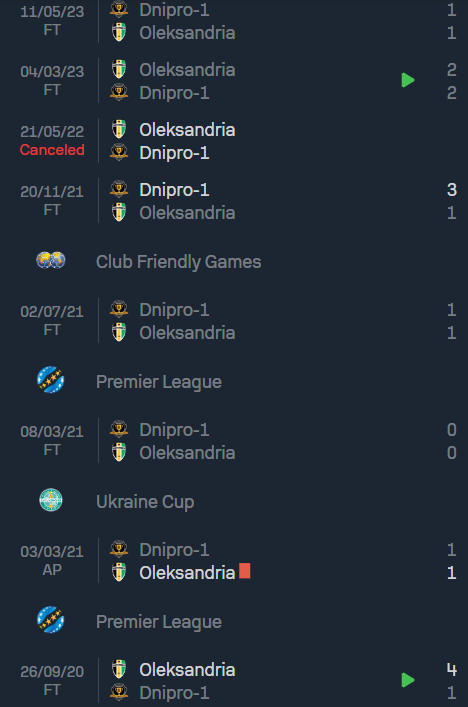468x707 pixels.
Task: Open Premier League header above 08/03/21 match
Action: [159, 382]
